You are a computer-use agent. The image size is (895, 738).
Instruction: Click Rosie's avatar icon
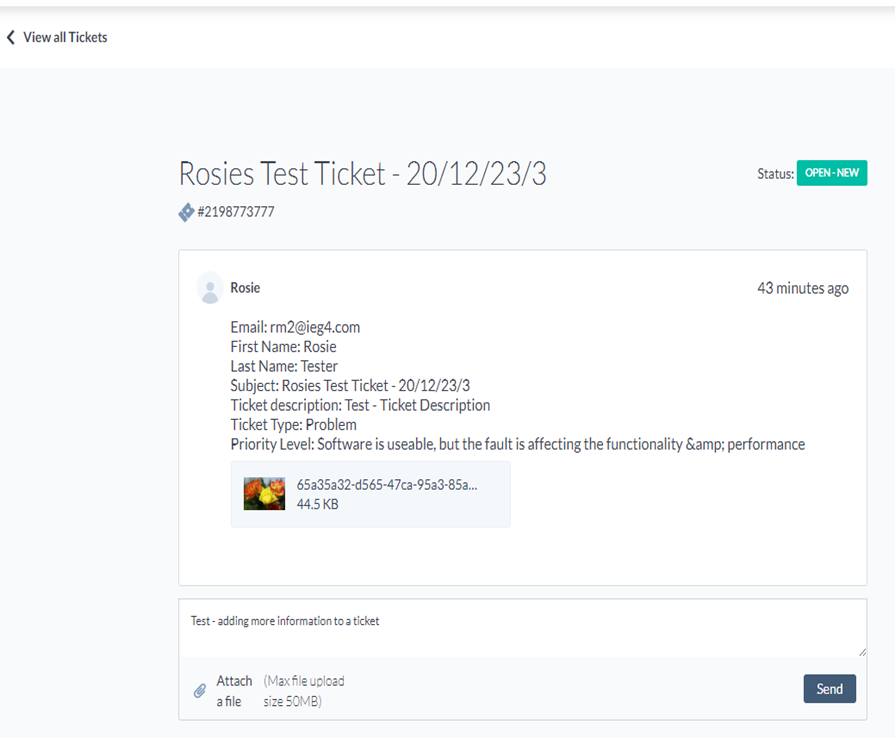pos(210,288)
